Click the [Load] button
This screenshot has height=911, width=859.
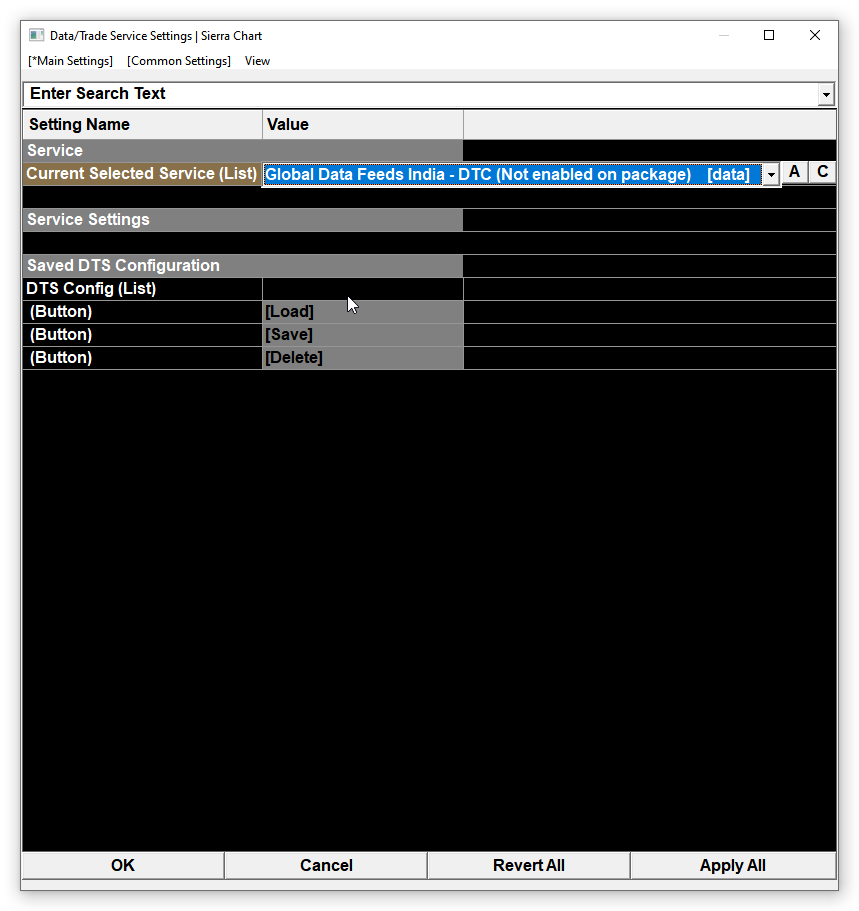tap(363, 312)
